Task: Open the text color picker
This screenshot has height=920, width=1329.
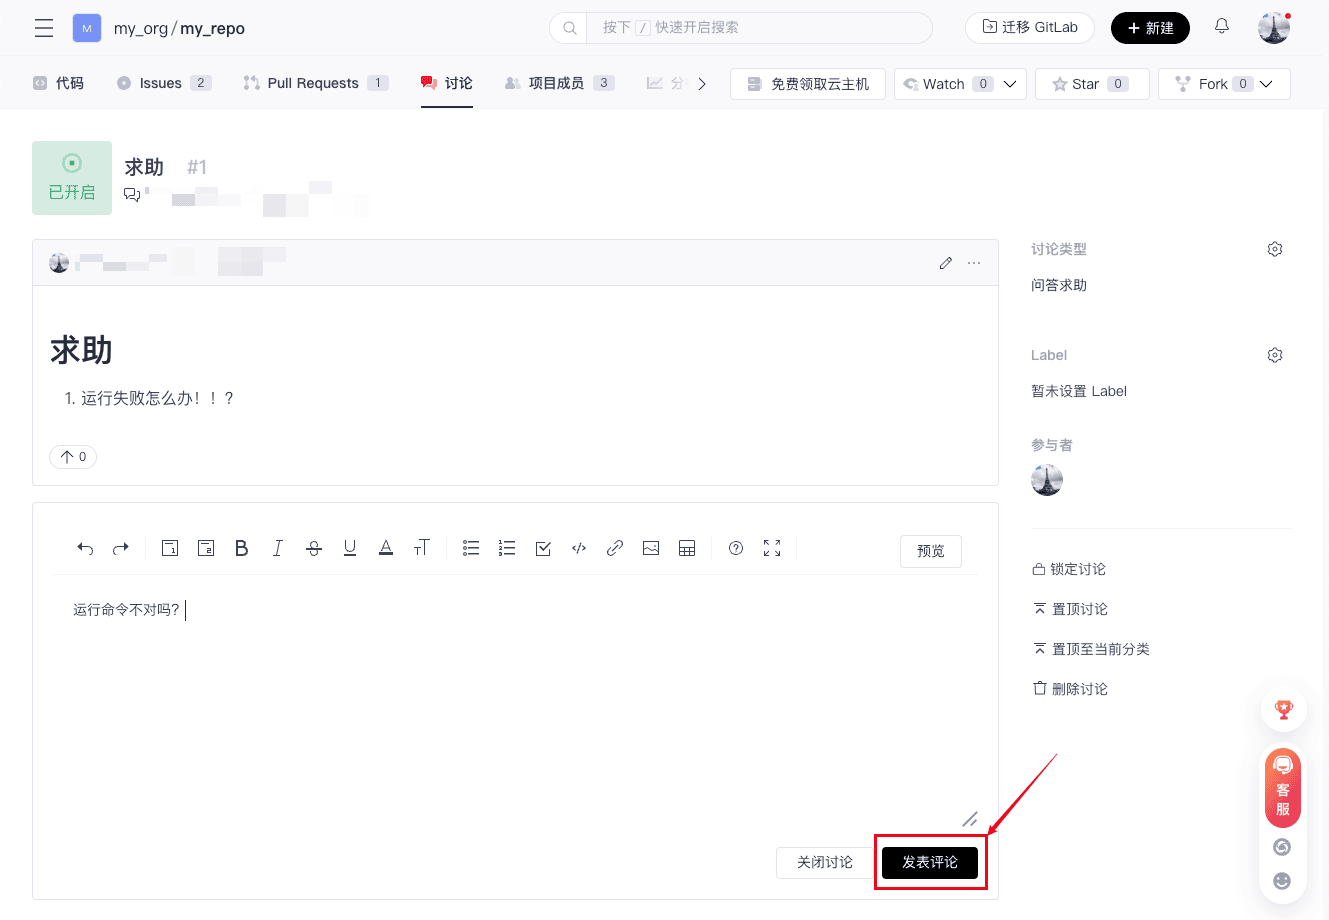Action: point(386,548)
